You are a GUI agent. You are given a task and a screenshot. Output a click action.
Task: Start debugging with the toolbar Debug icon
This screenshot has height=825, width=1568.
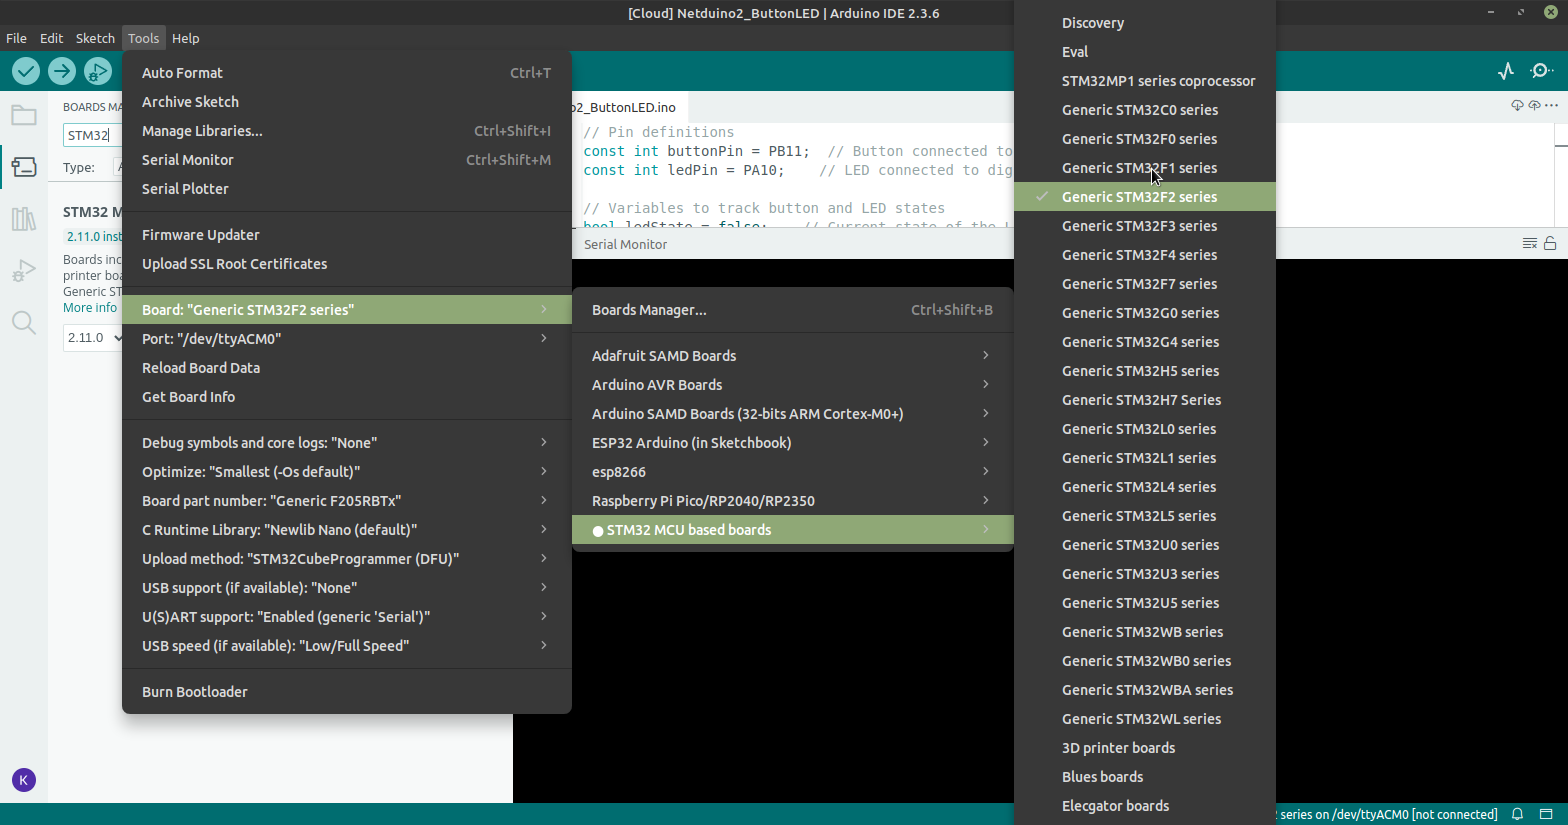97,71
